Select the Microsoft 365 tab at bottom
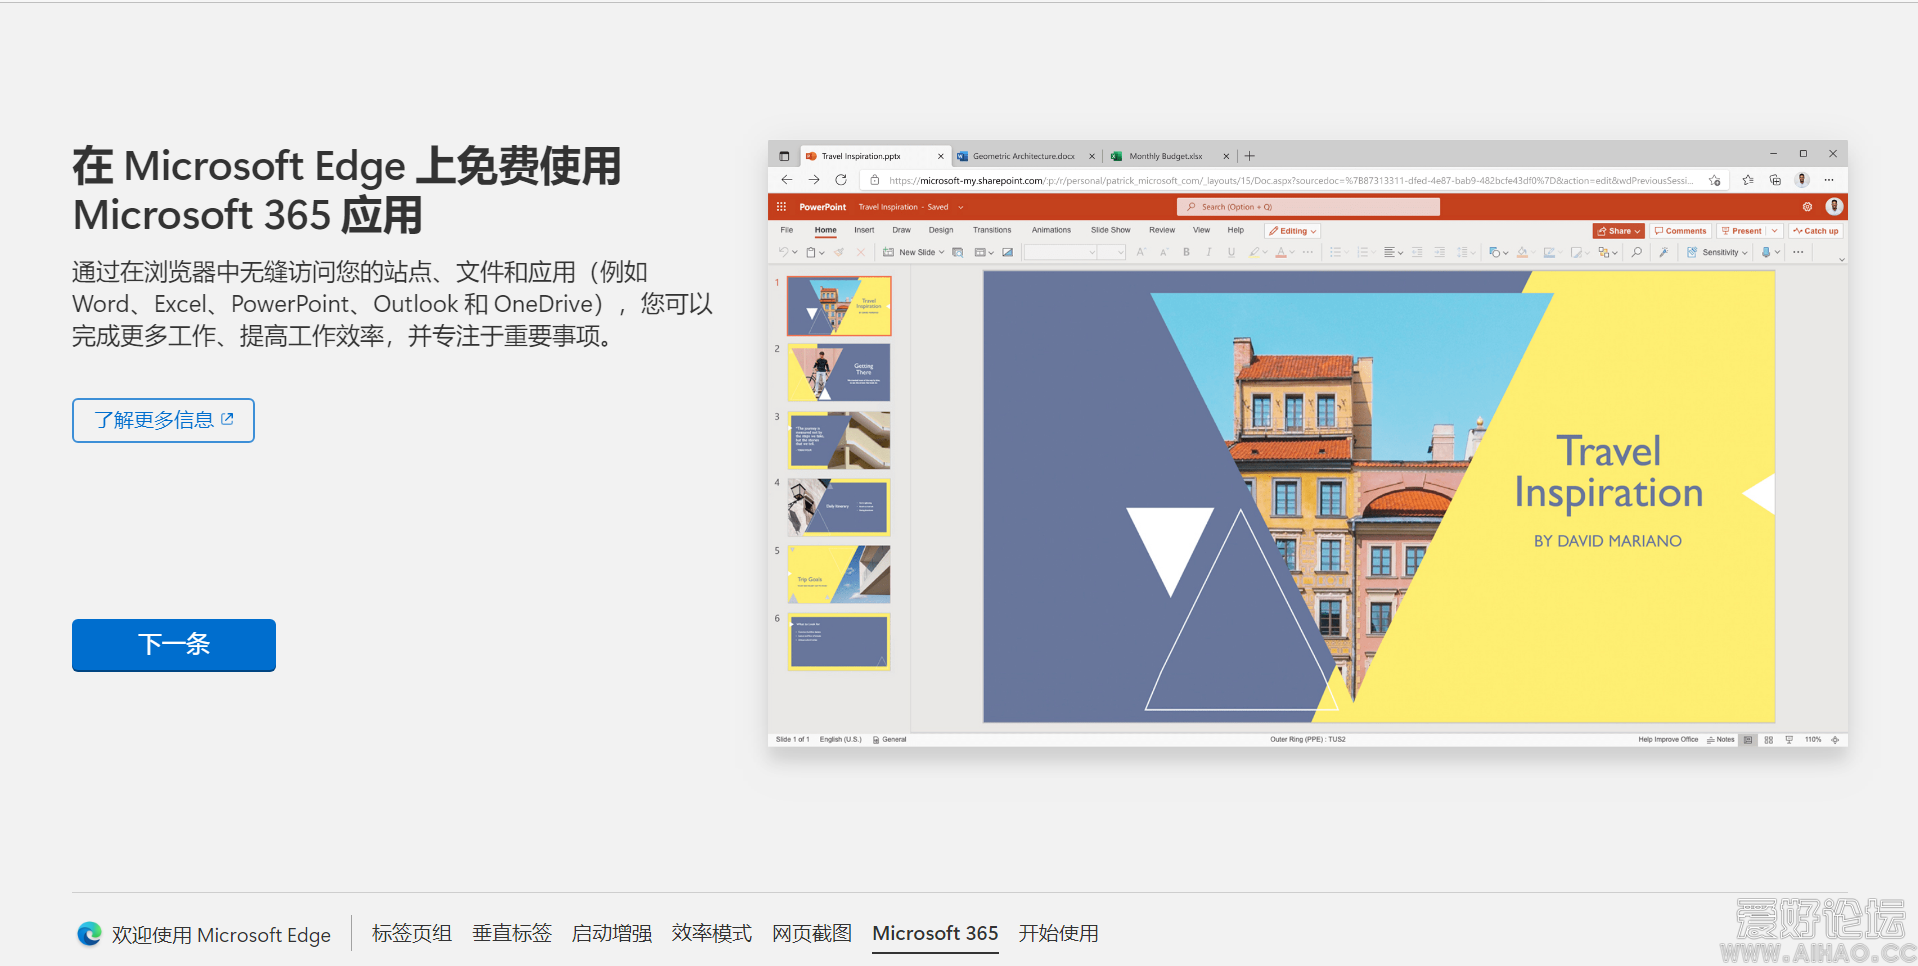The image size is (1918, 966). (935, 933)
